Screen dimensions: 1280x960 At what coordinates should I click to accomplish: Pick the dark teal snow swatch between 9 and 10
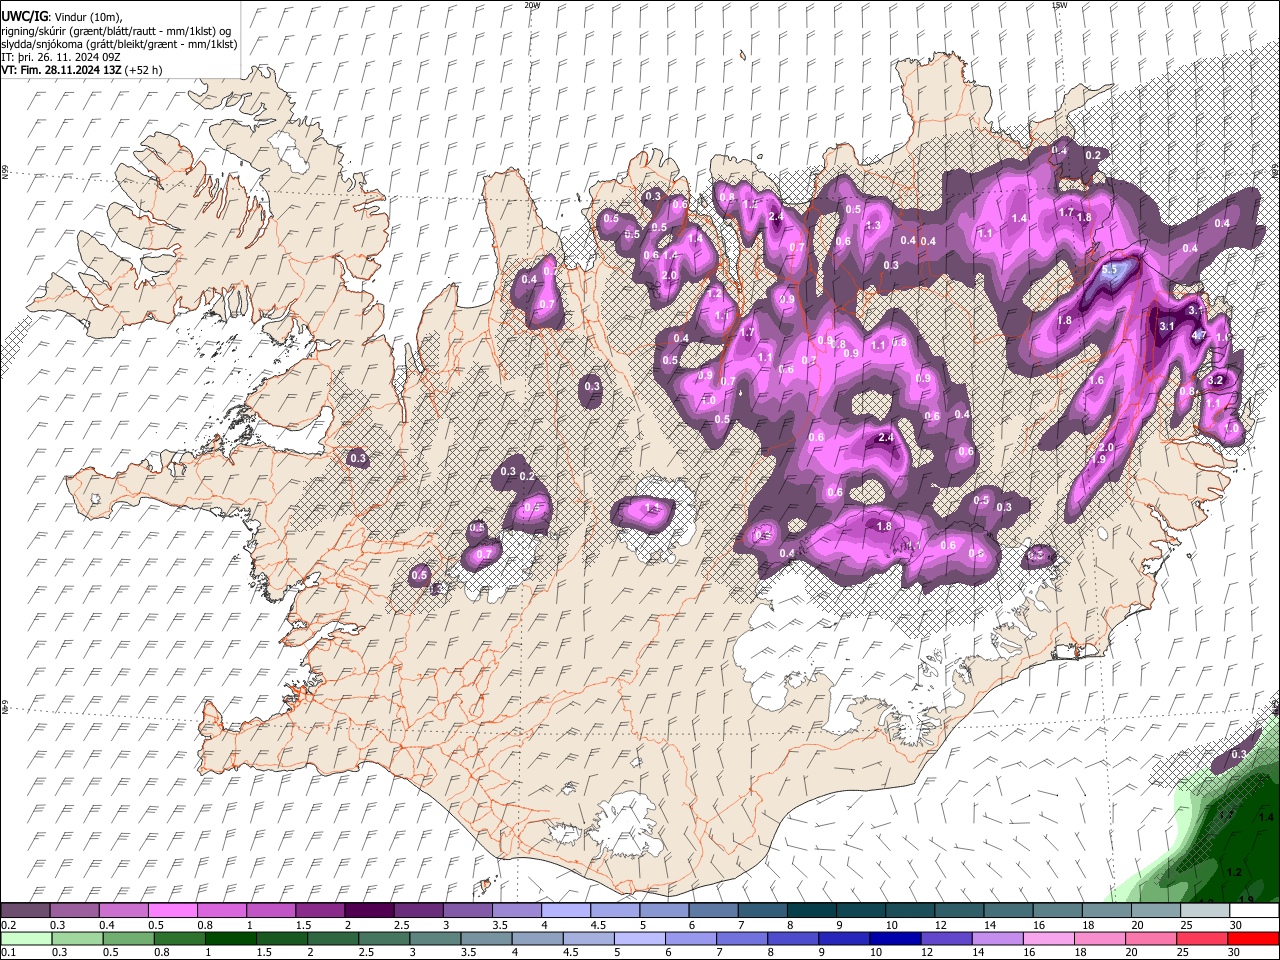coord(860,911)
